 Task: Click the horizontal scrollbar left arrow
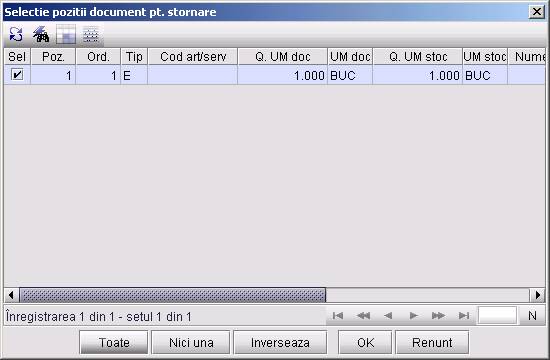click(x=12, y=295)
